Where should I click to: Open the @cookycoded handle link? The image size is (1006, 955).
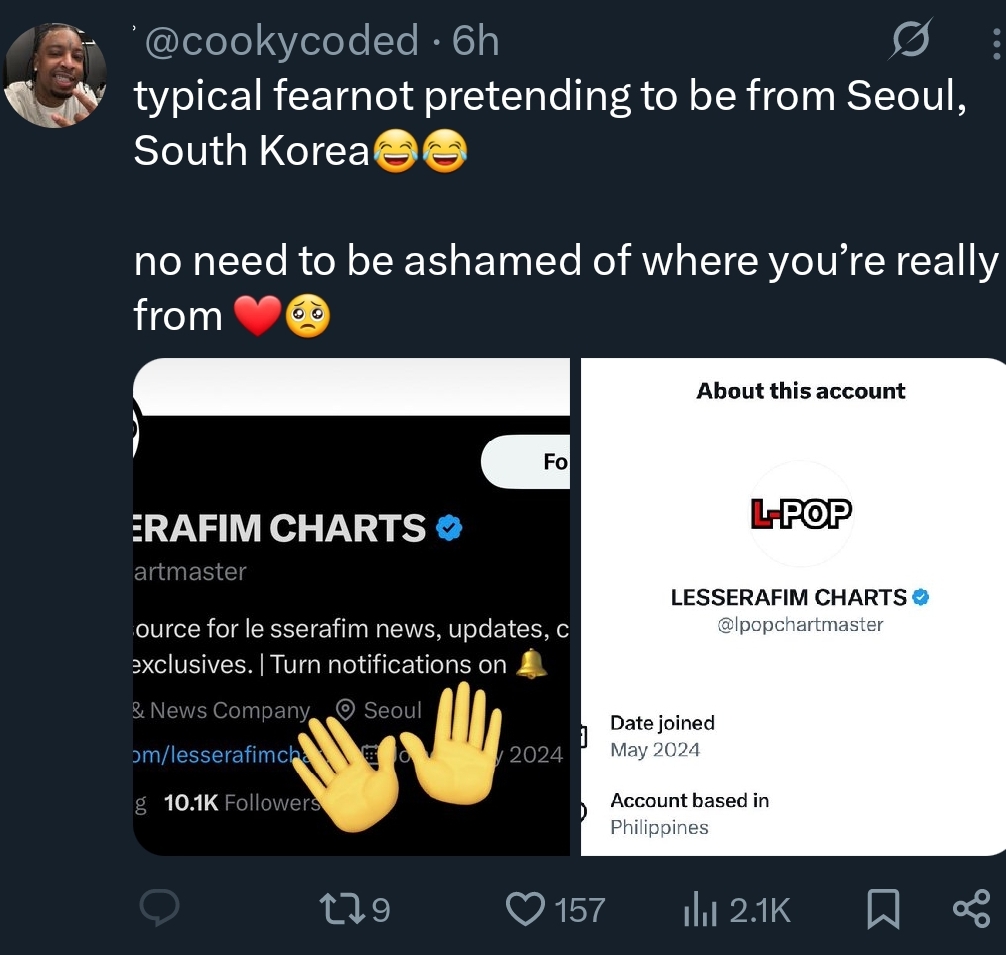(x=282, y=41)
